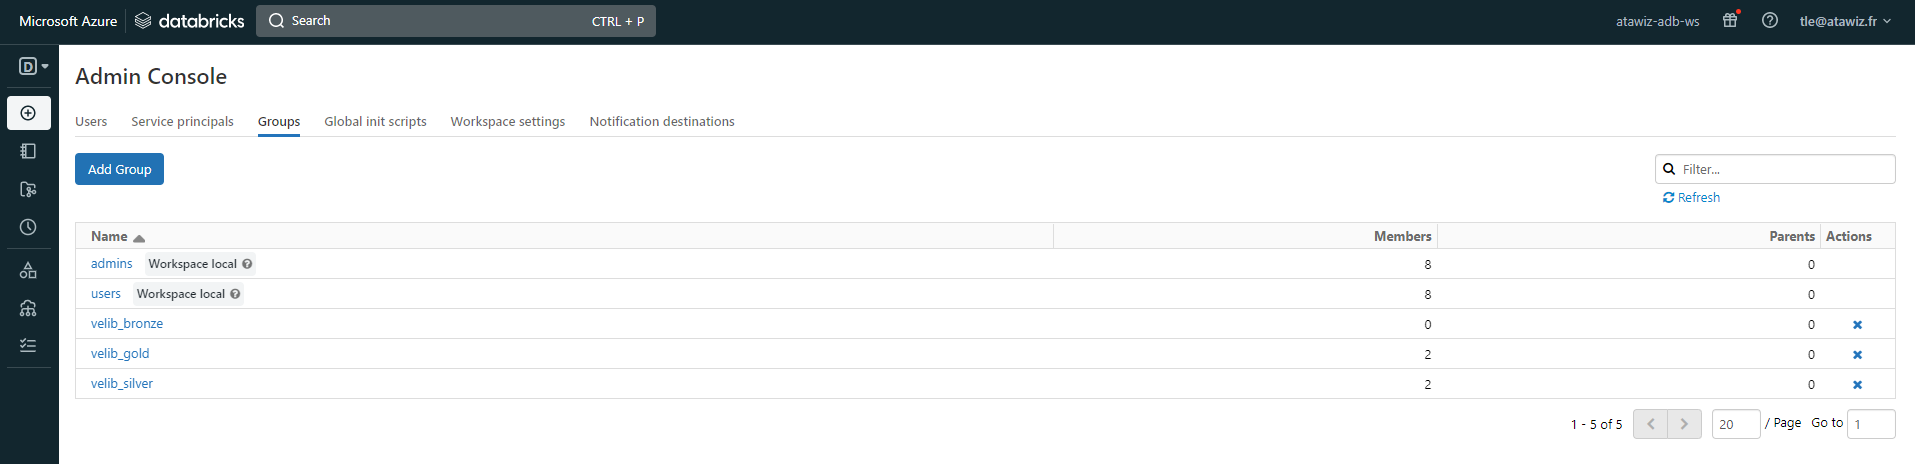Open Workflows checklist icon in sidebar
1915x464 pixels.
click(28, 345)
